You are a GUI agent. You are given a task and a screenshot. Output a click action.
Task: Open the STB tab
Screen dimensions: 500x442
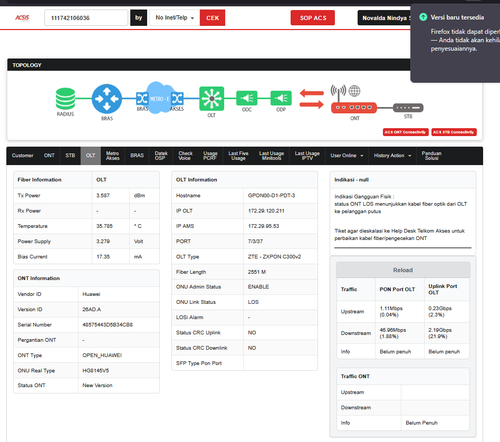(x=70, y=156)
